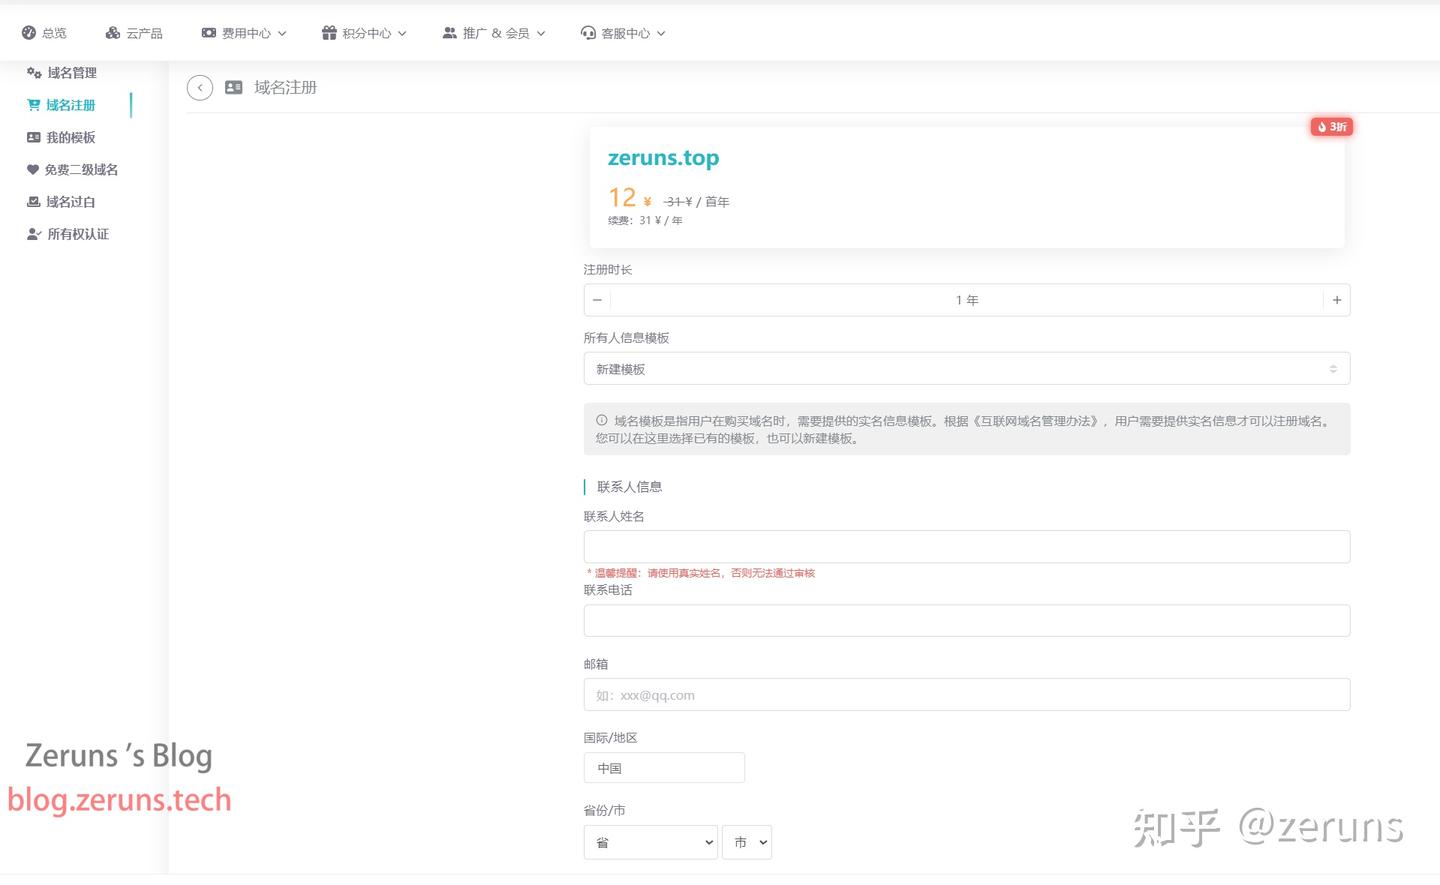The height and width of the screenshot is (885, 1440).
Task: Click the red 温馨提醒 real-name warning text
Action: pos(701,573)
